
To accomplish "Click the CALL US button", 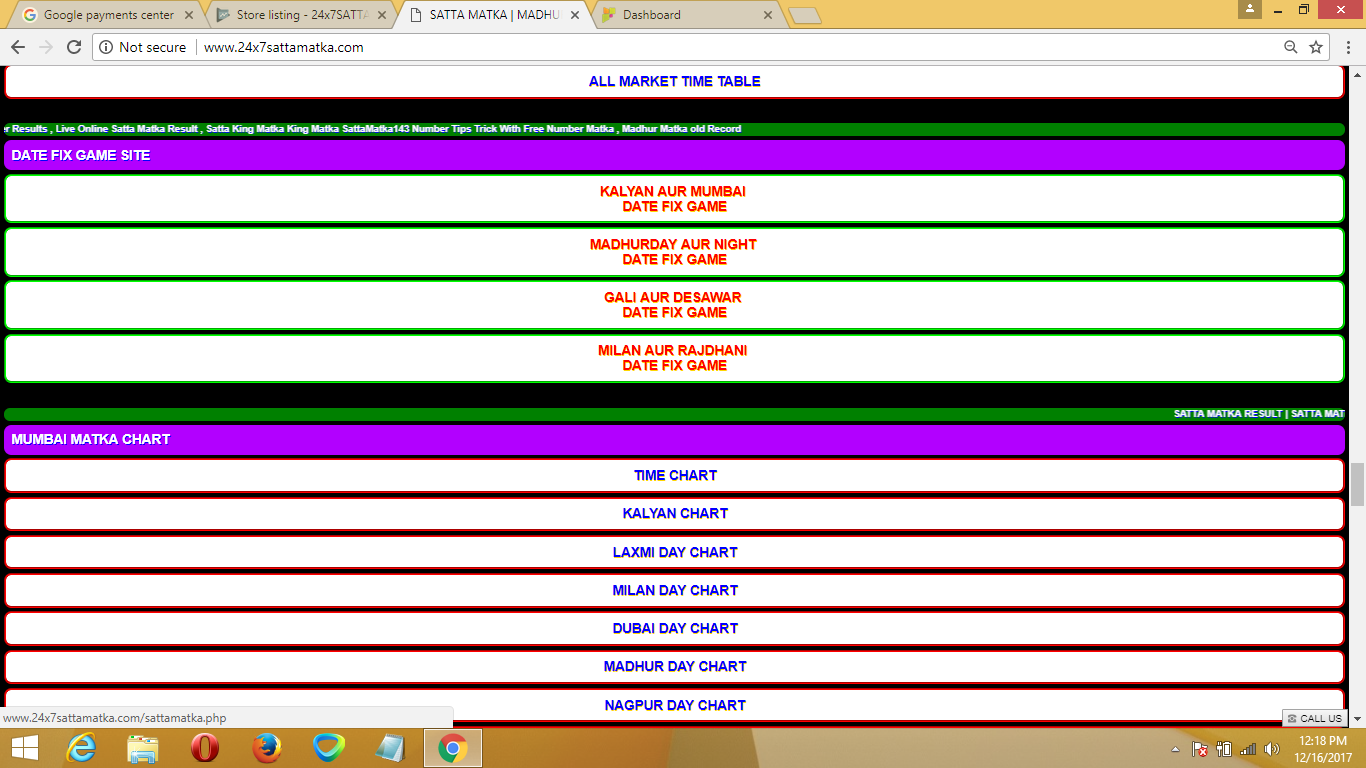I will coord(1315,718).
